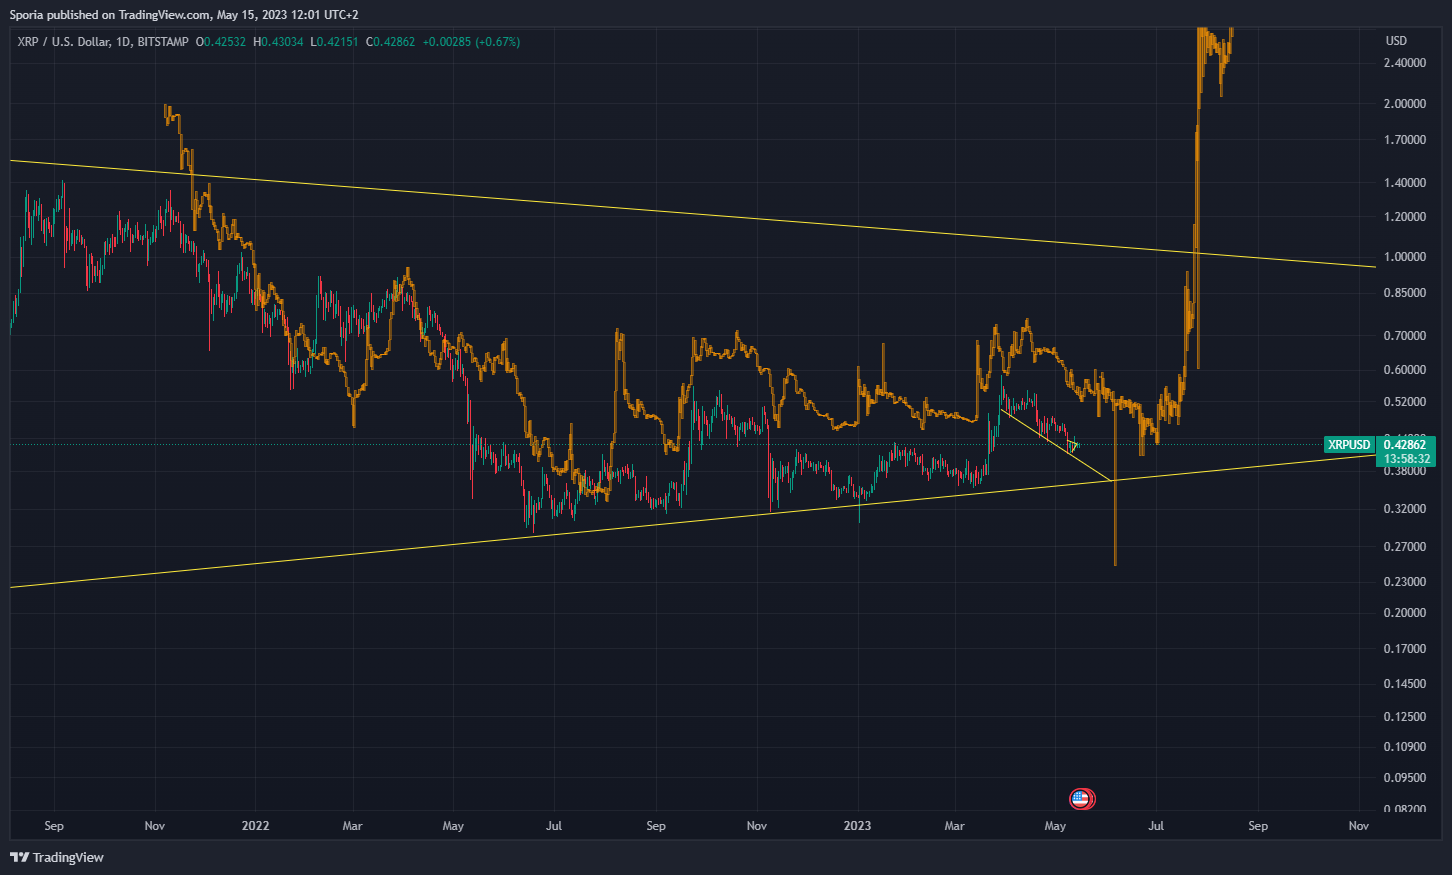The height and width of the screenshot is (875, 1452).
Task: Click the 0.52000 price axis label
Action: coord(1405,402)
